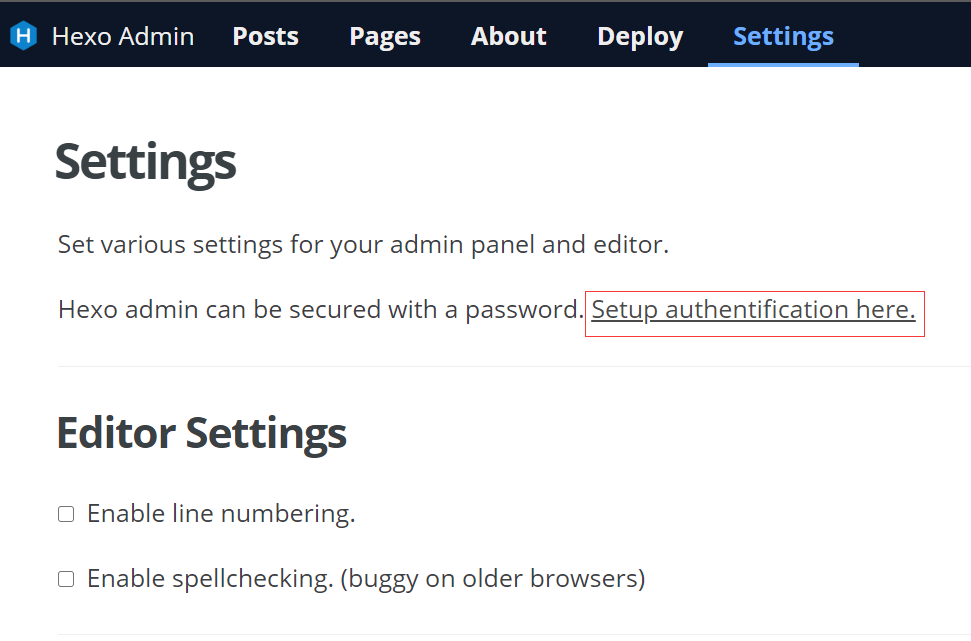Click the blue underline beneath Settings tab

[783, 65]
